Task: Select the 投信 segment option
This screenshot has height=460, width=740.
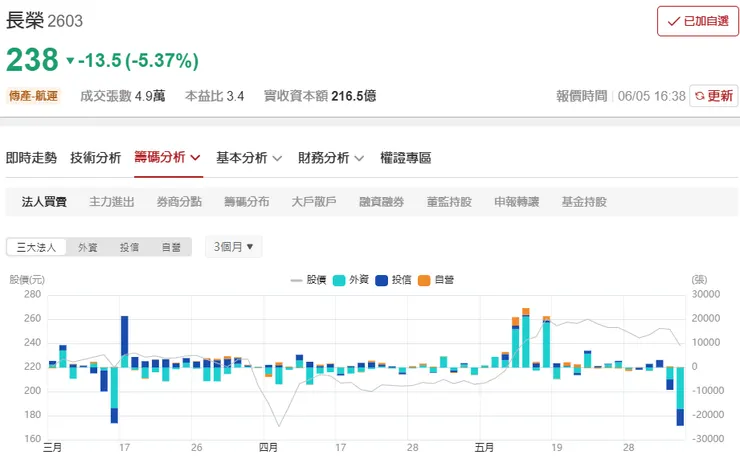Action: click(129, 247)
